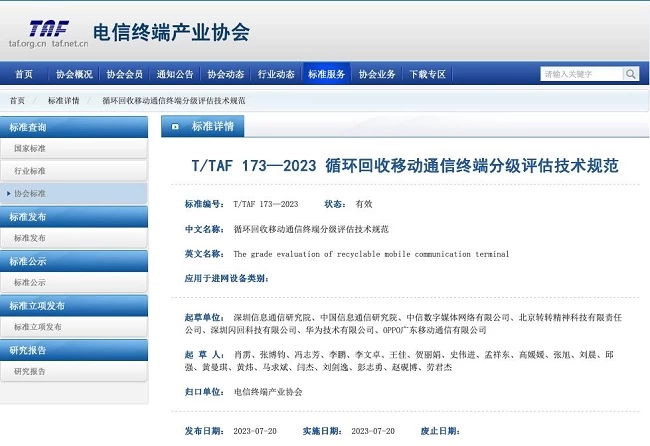Open the 首页 navigation menu item
Viewport: 650px width, 446px height.
coord(24,74)
